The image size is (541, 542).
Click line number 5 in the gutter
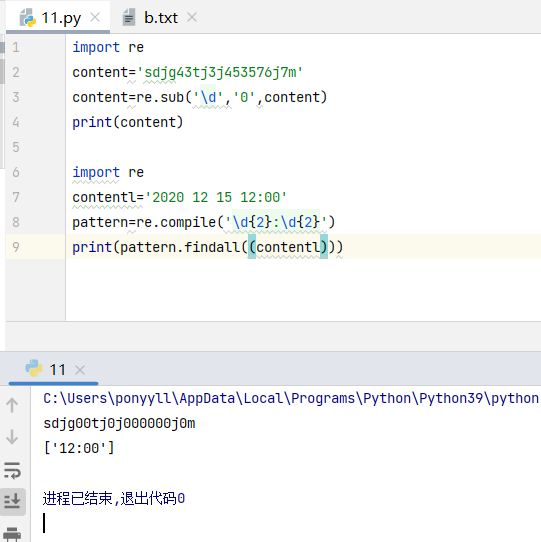[x=16, y=147]
